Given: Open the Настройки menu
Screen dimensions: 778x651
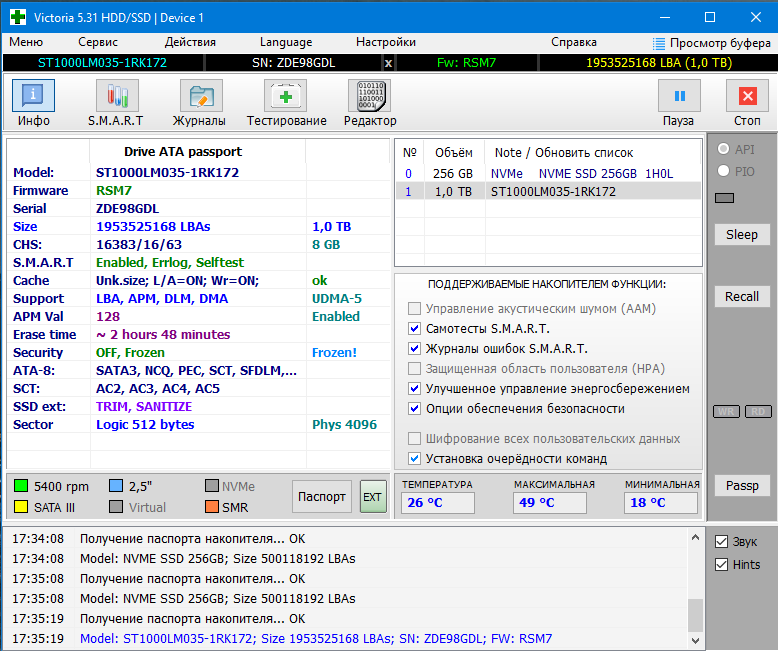Looking at the screenshot, I should [386, 42].
